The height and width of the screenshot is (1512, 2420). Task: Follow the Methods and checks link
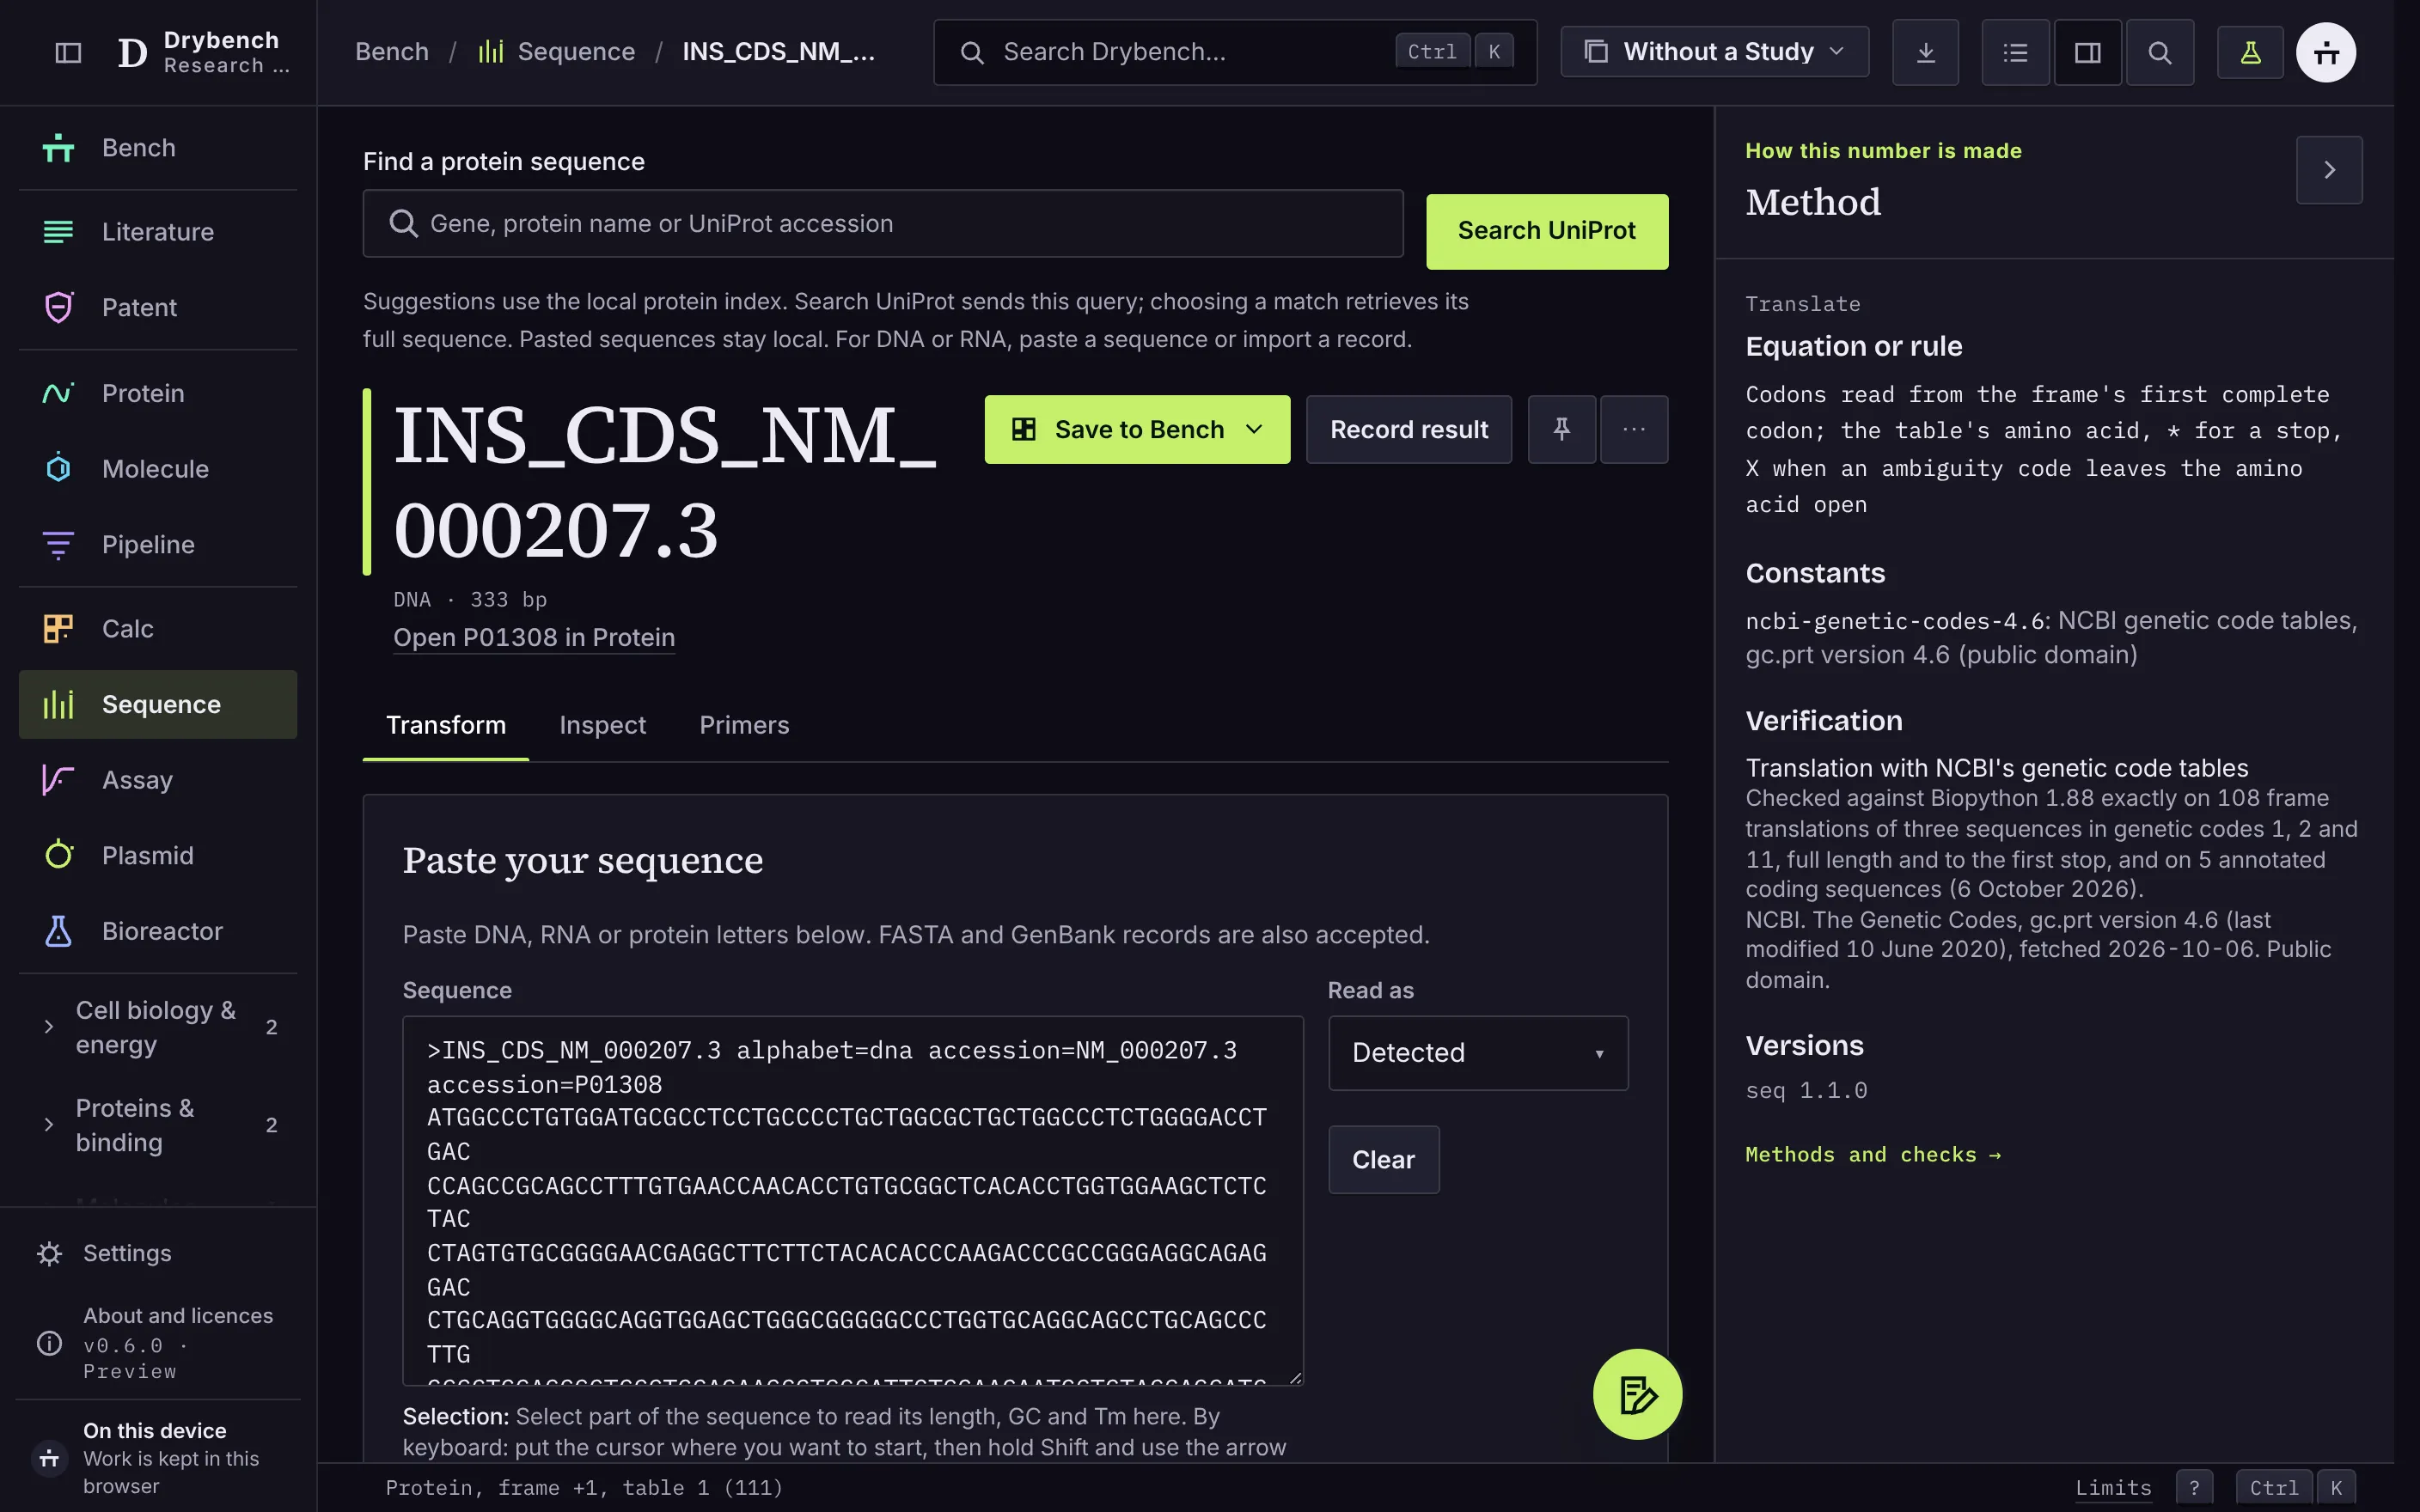coord(1873,1154)
